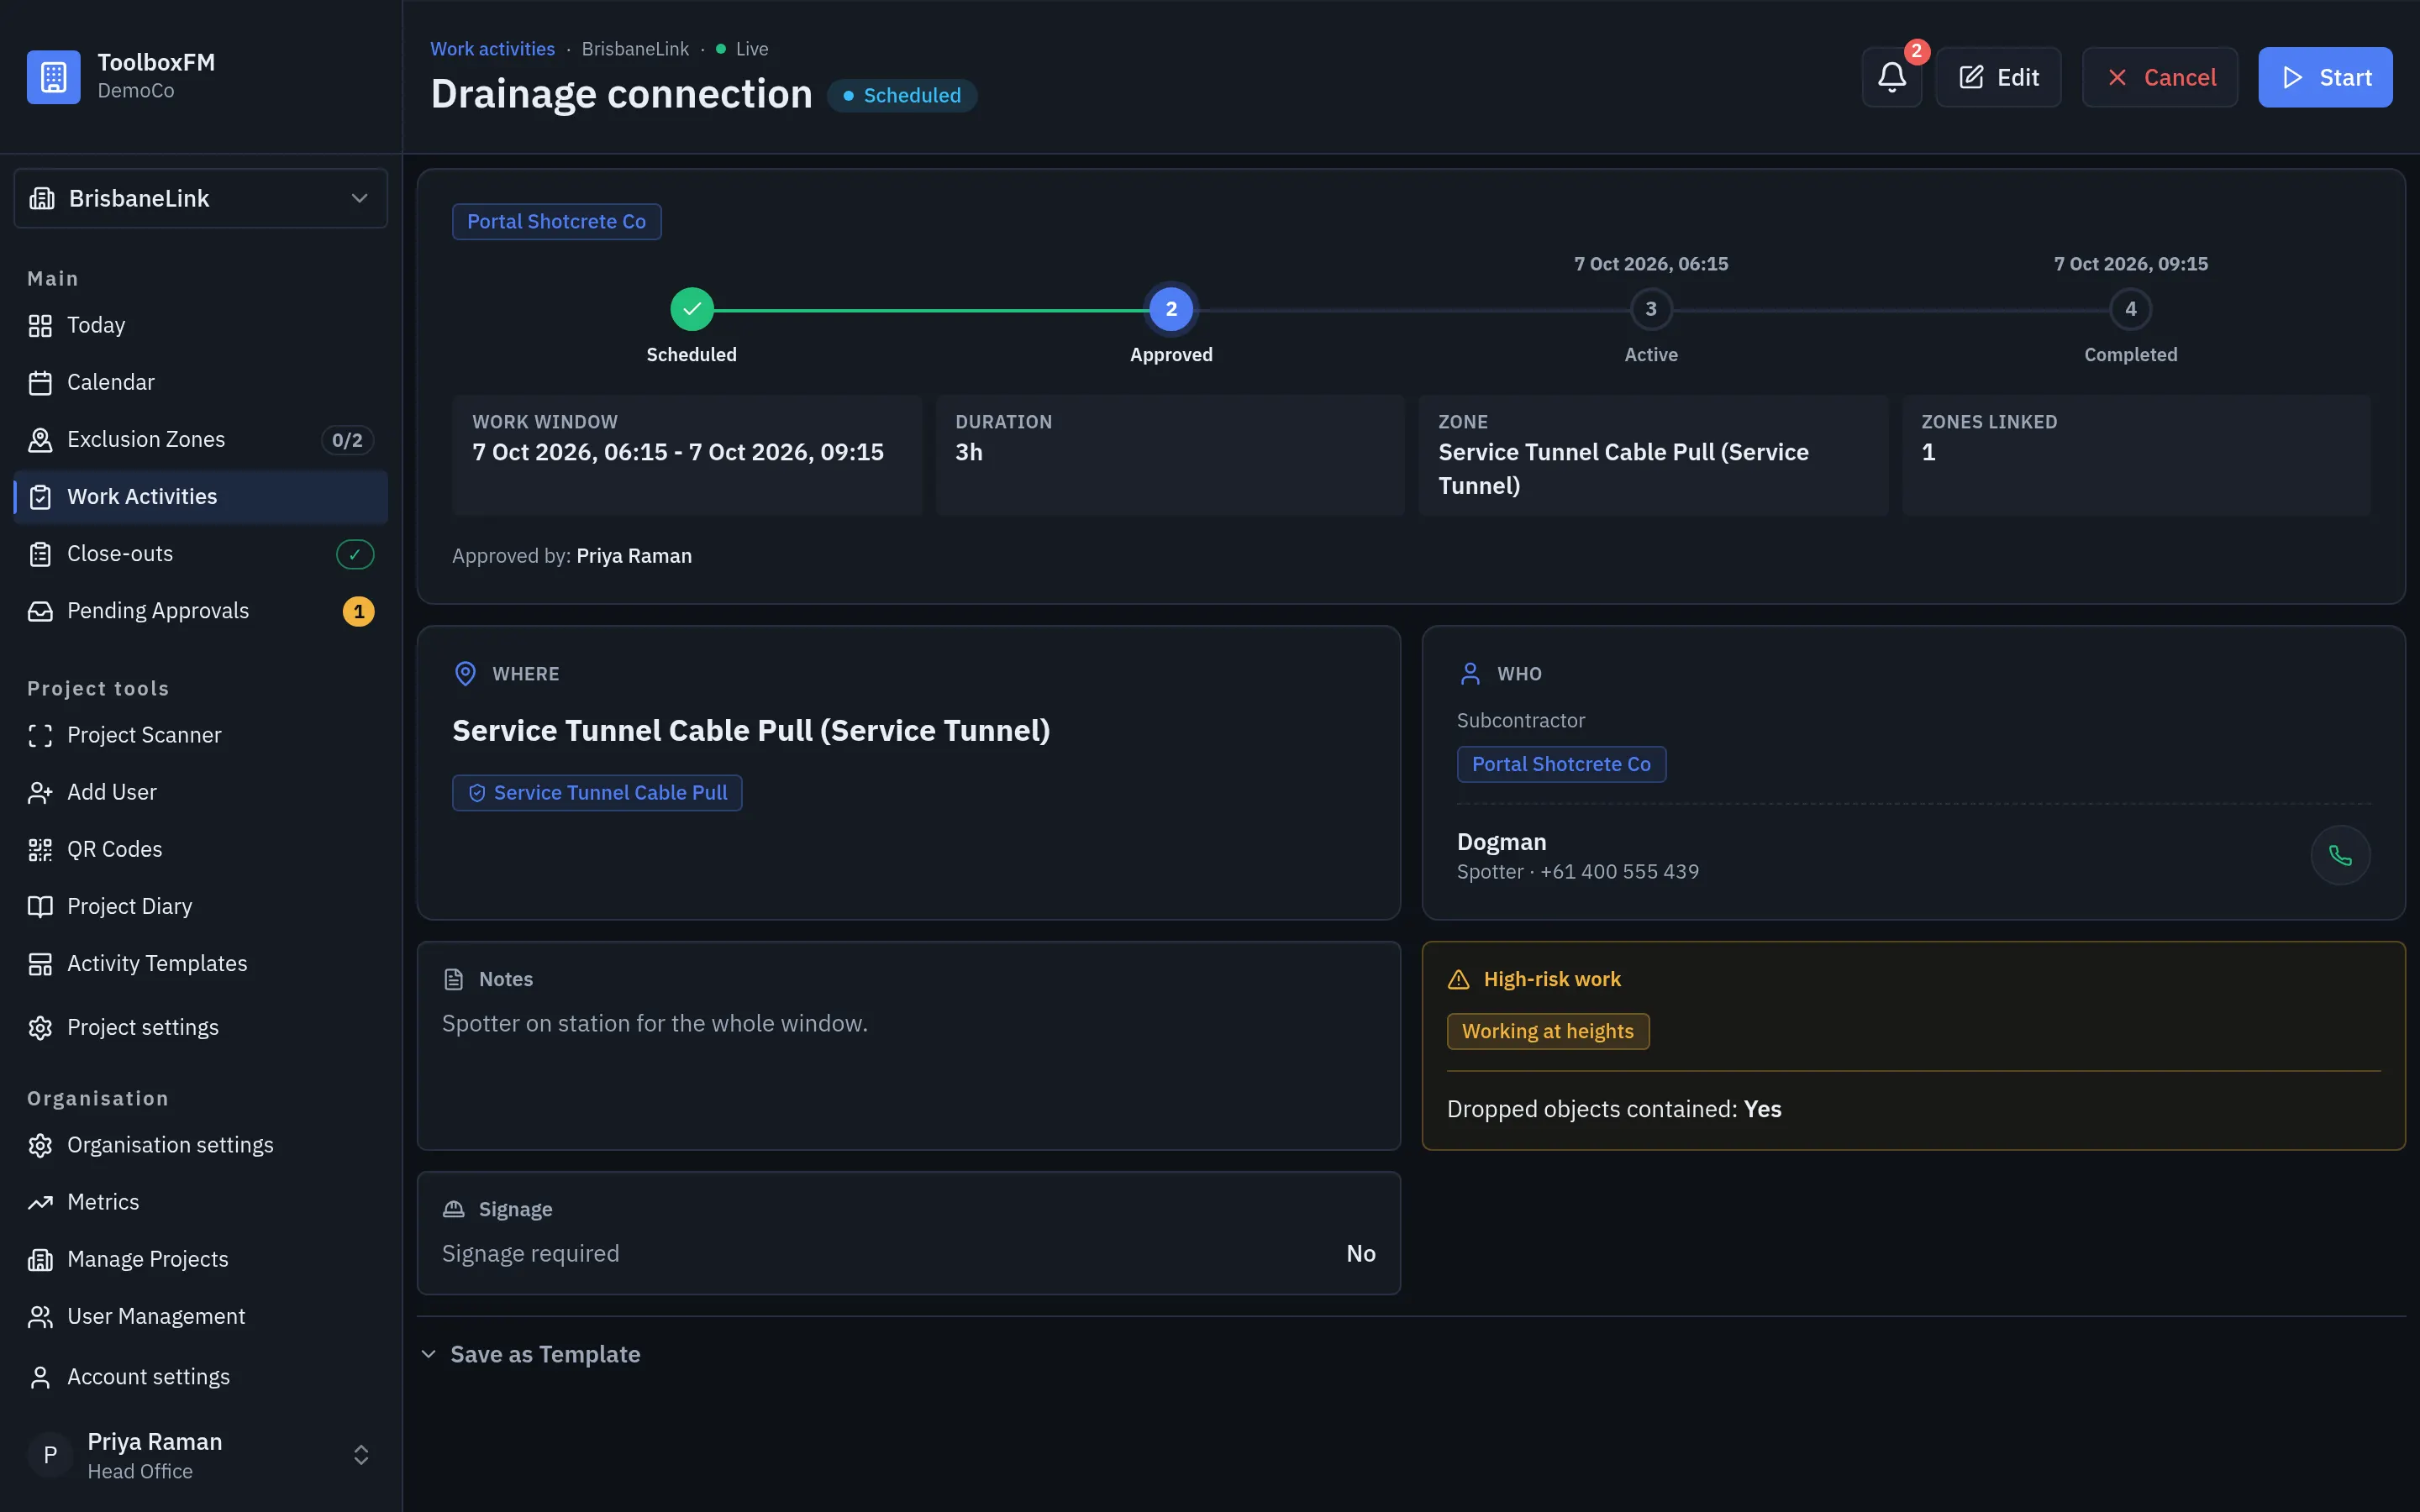
Task: Click the Edit button
Action: (x=1997, y=77)
